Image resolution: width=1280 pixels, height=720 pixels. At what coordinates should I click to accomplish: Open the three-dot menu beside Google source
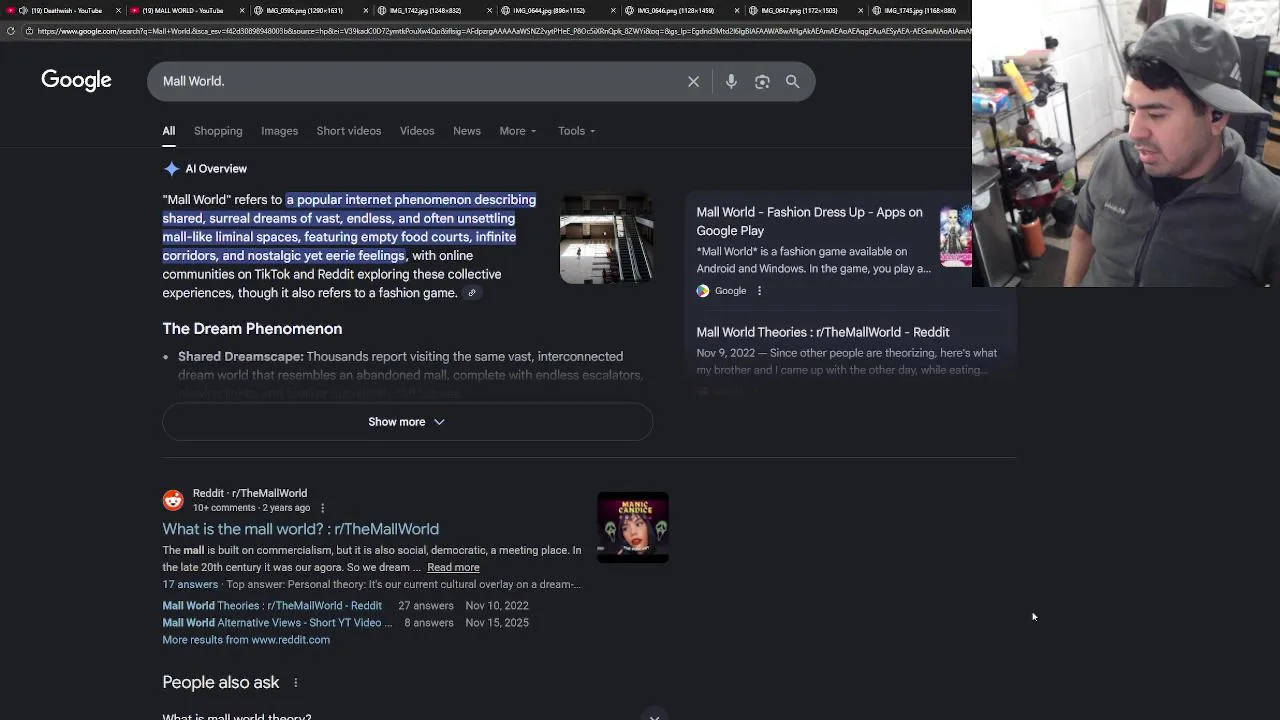point(759,291)
